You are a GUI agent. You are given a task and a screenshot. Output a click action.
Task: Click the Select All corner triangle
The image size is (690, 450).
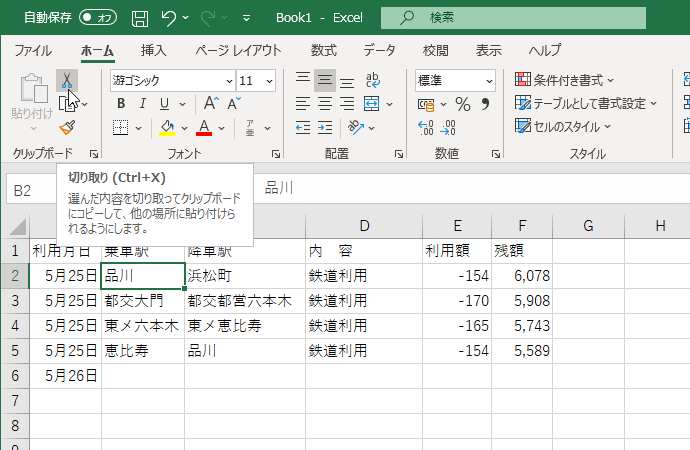(x=17, y=227)
